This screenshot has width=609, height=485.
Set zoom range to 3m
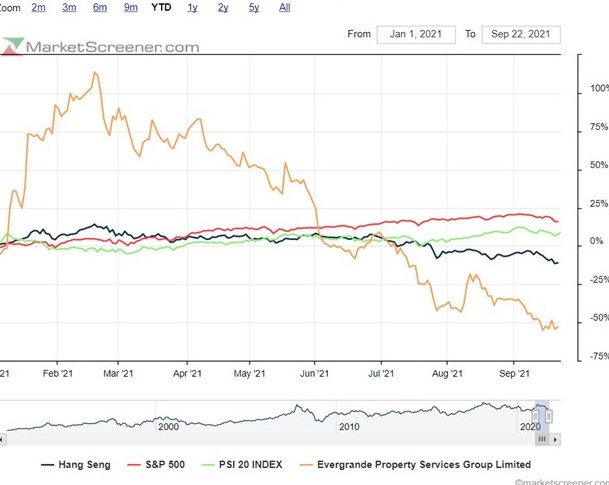tap(69, 7)
